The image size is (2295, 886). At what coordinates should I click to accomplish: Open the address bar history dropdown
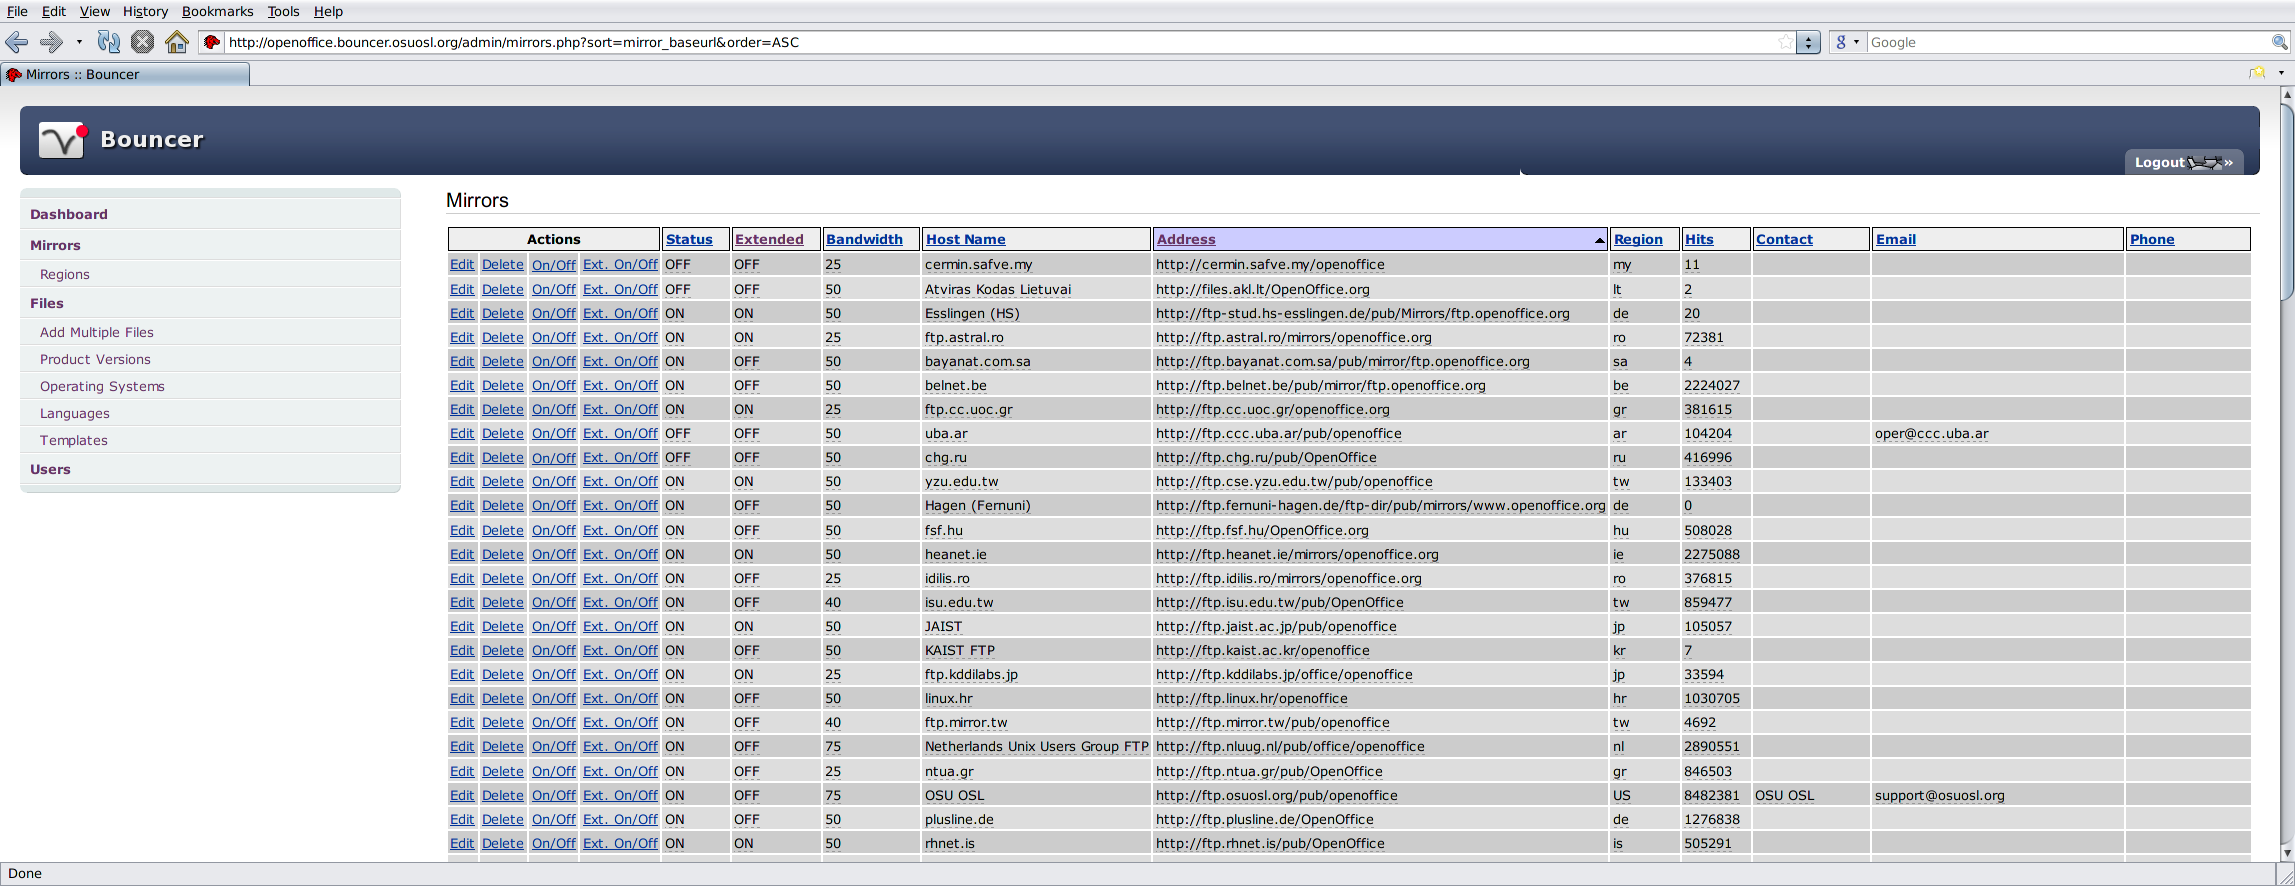pos(1808,42)
